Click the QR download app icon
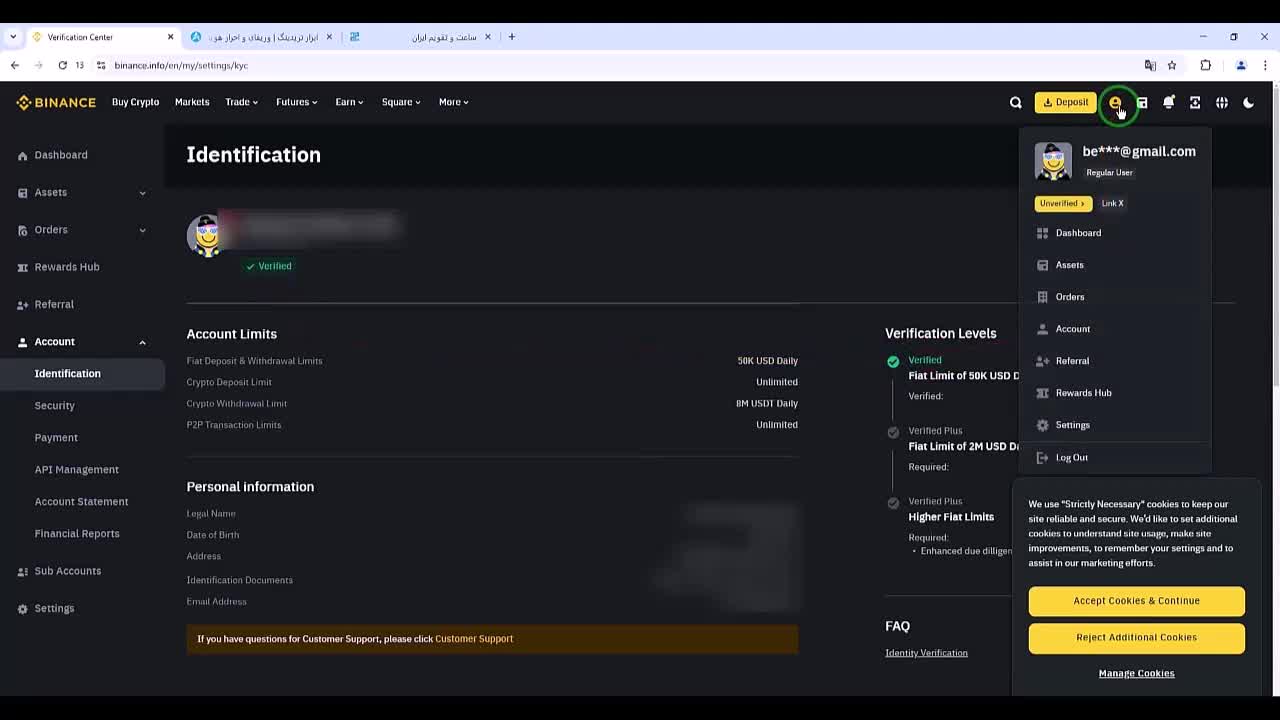 point(1195,102)
